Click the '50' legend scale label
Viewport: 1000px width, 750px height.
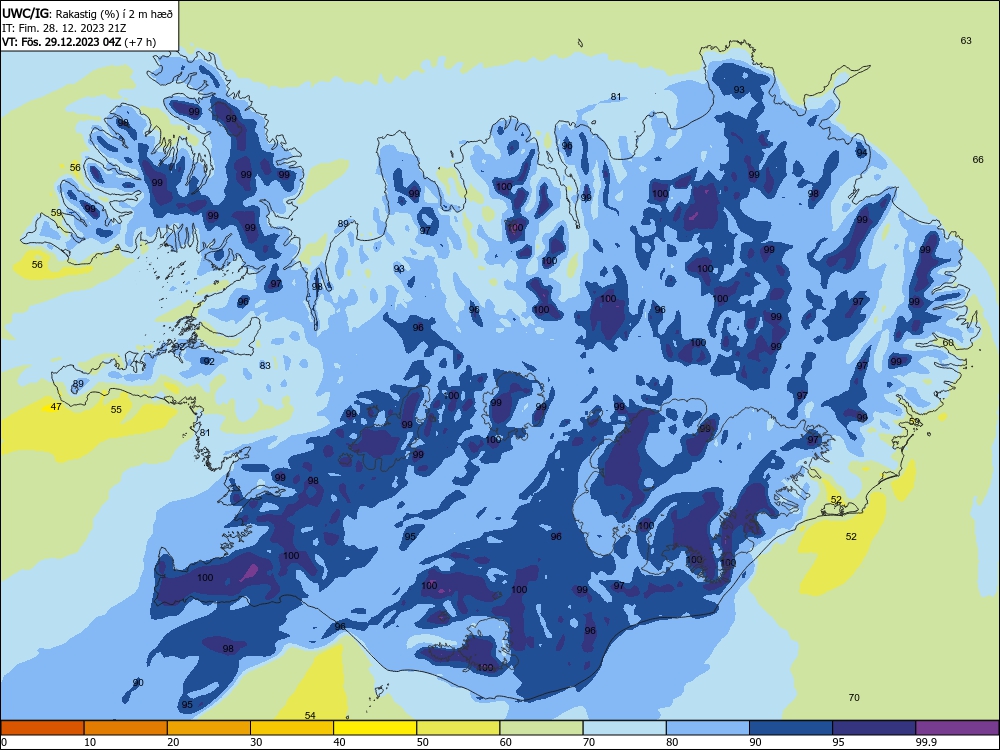(x=423, y=742)
